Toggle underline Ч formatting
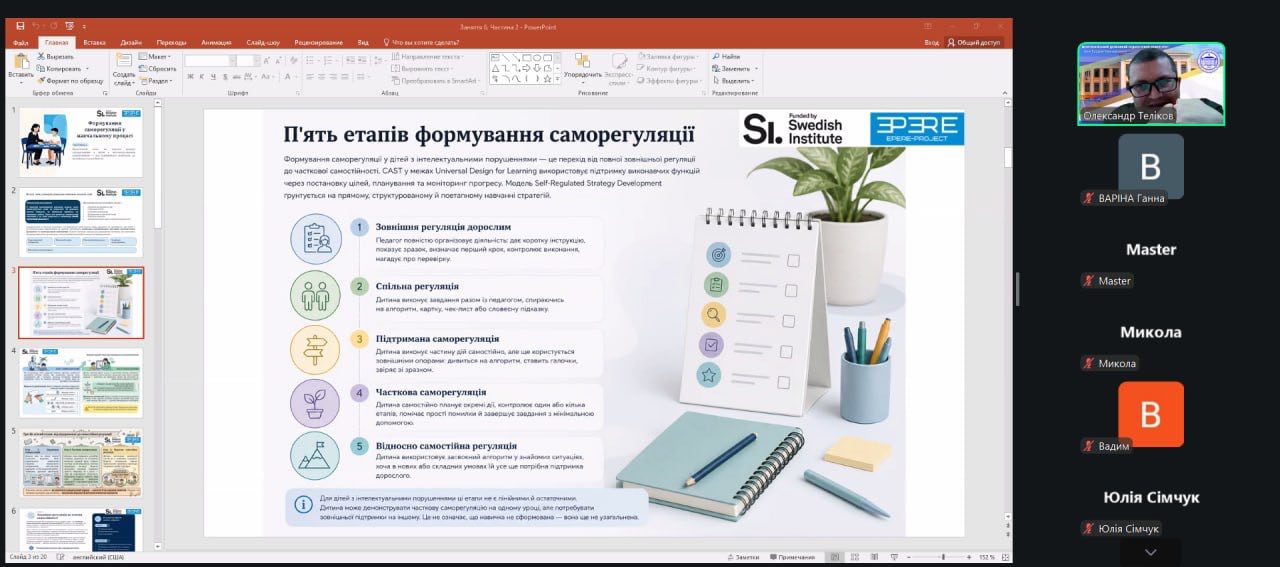 [212, 79]
